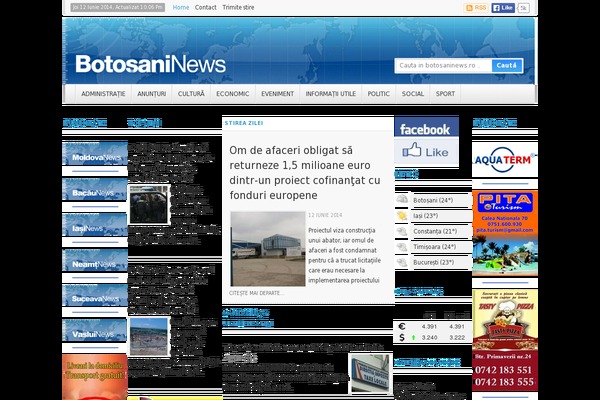Open the BacauNews banner
Image resolution: width=600 pixels, height=400 pixels.
coord(95,189)
